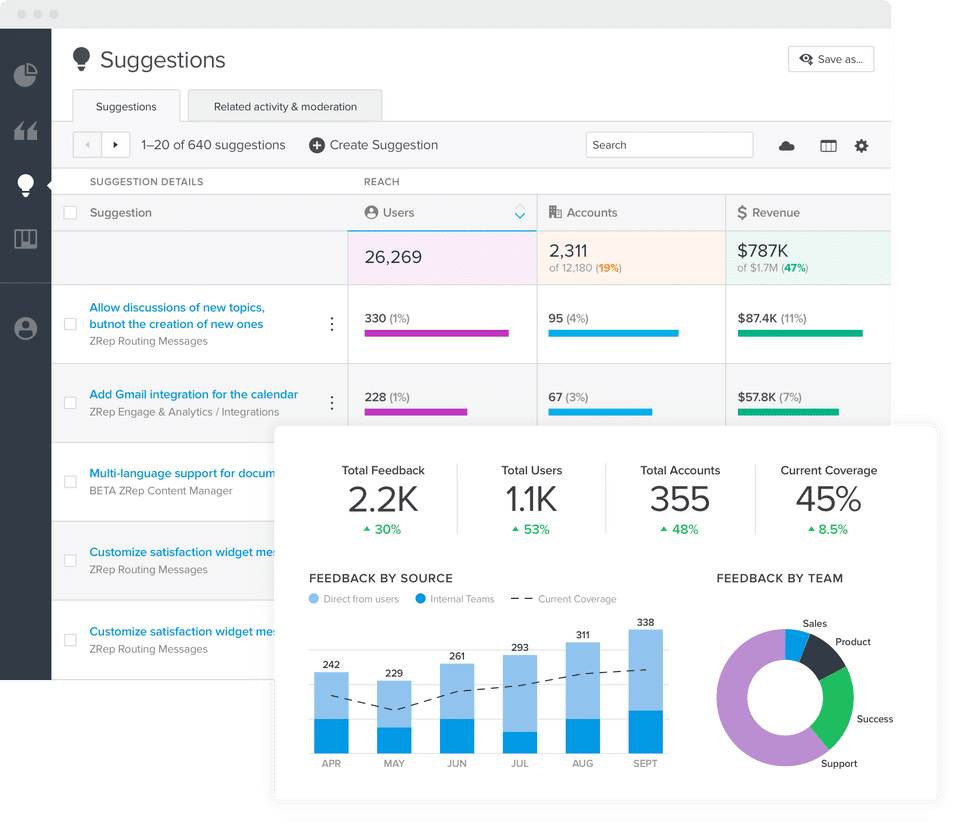The image size is (960, 823).
Task: Click the green $87.4K revenue bar
Action: tap(800, 333)
